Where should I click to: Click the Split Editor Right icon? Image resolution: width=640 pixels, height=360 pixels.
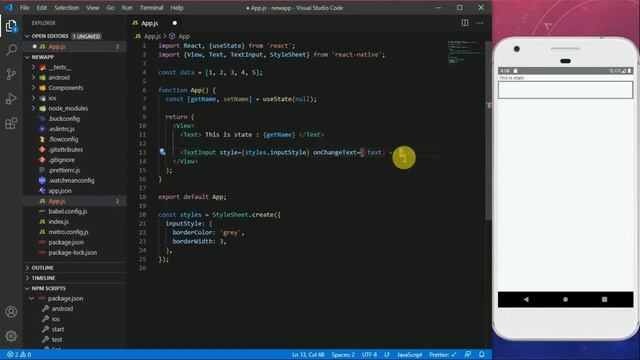[465, 23]
